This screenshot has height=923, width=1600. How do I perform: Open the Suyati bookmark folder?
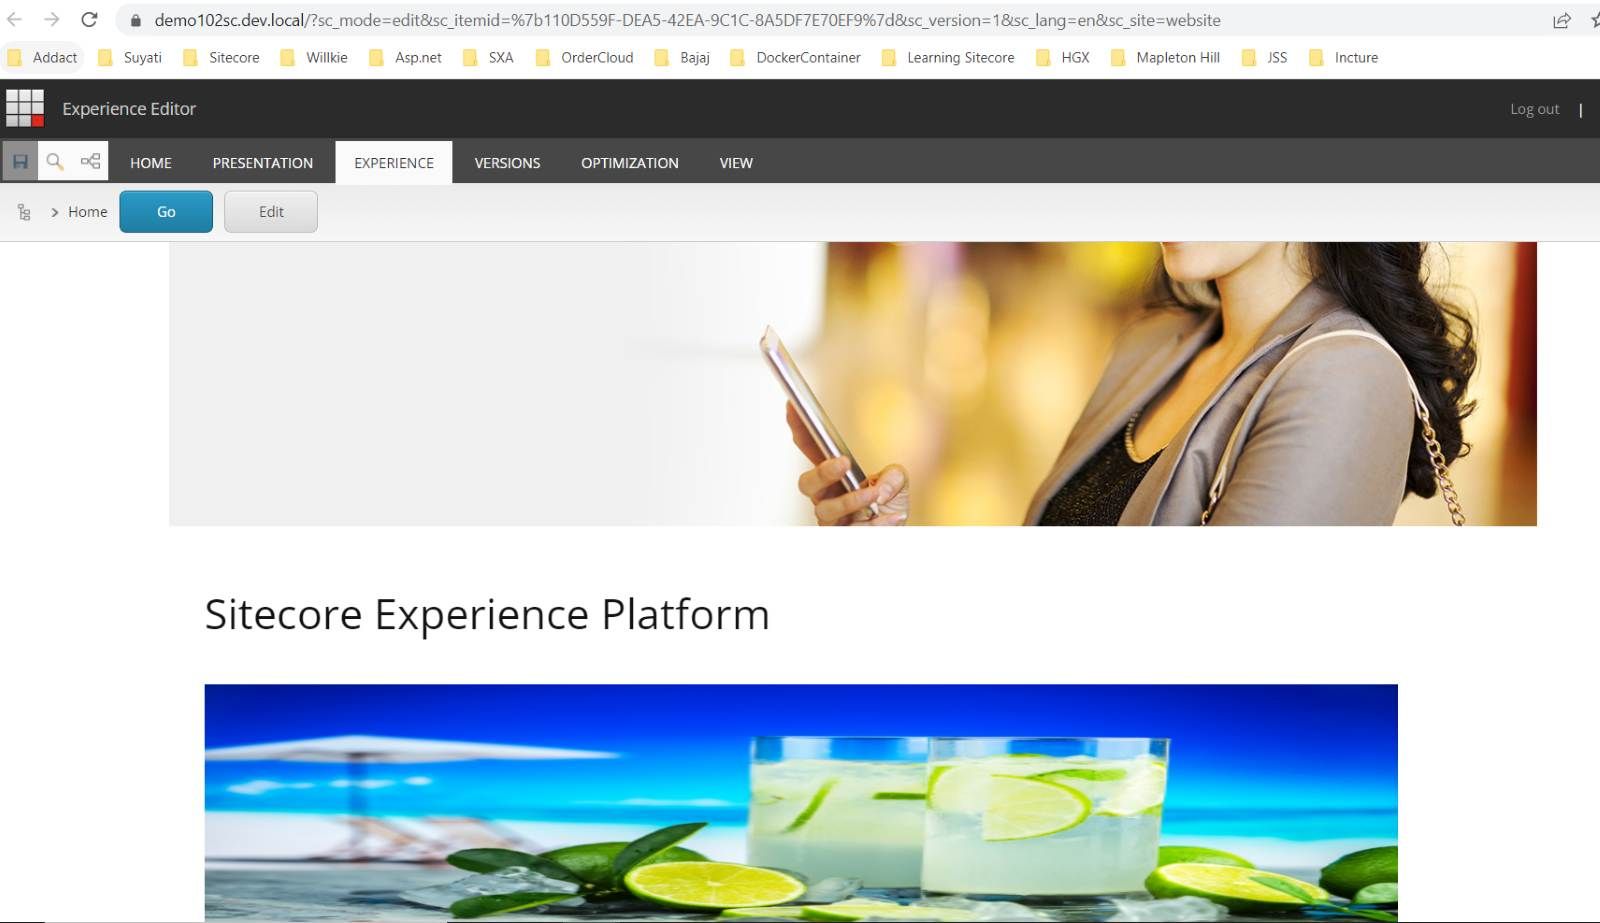pos(130,58)
